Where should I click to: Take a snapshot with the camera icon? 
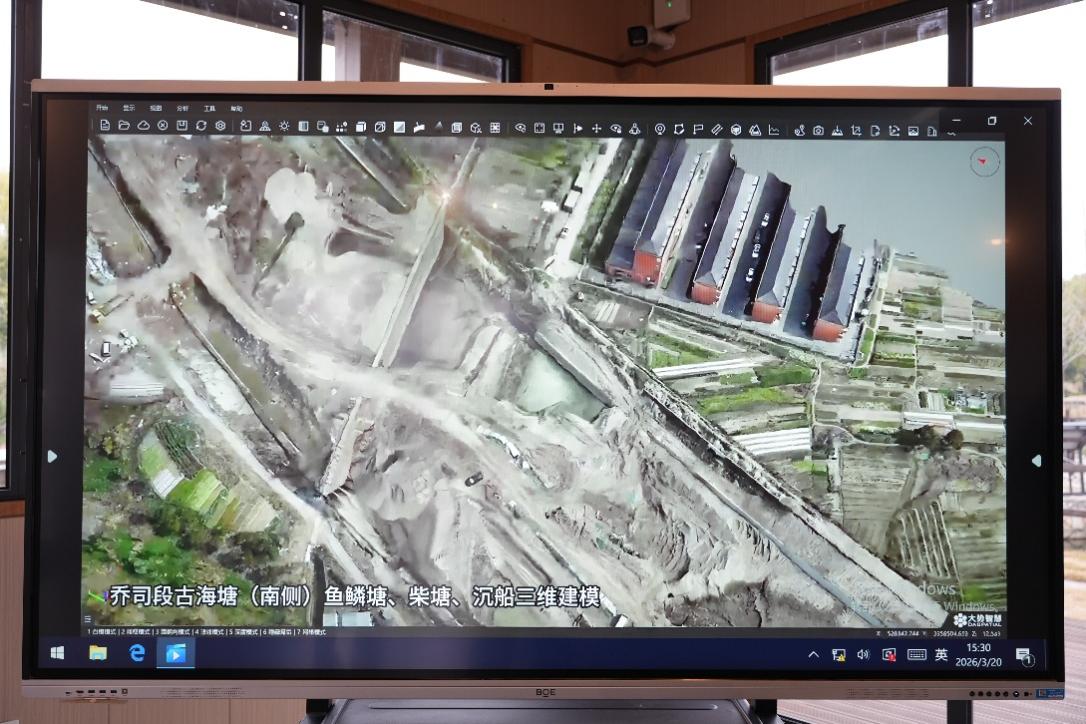(818, 130)
